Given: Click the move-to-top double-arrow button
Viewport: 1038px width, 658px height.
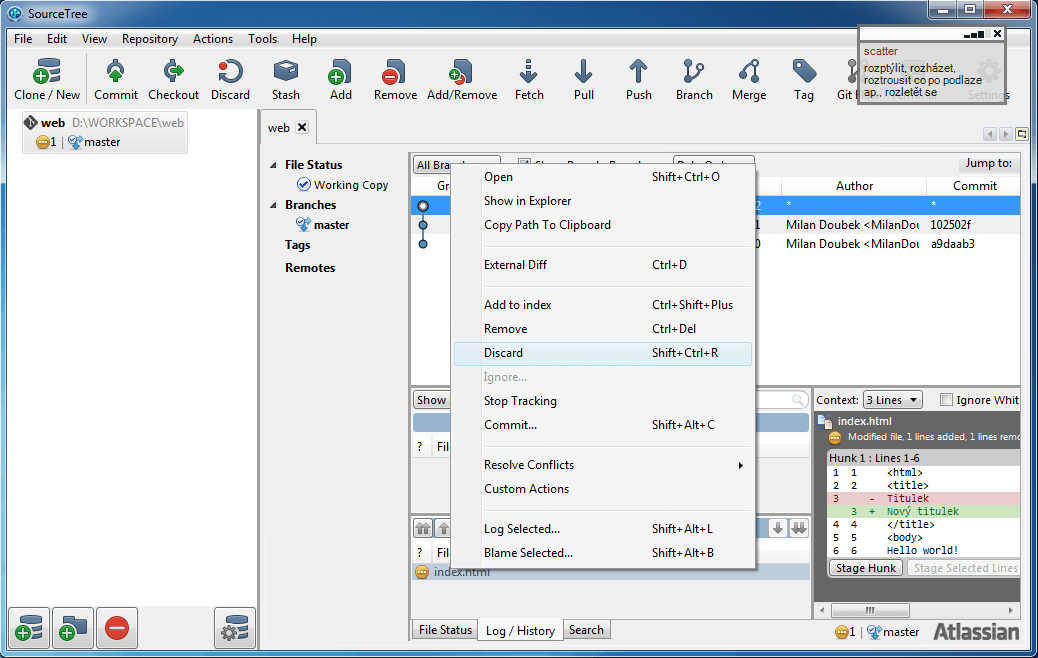Looking at the screenshot, I should point(423,528).
